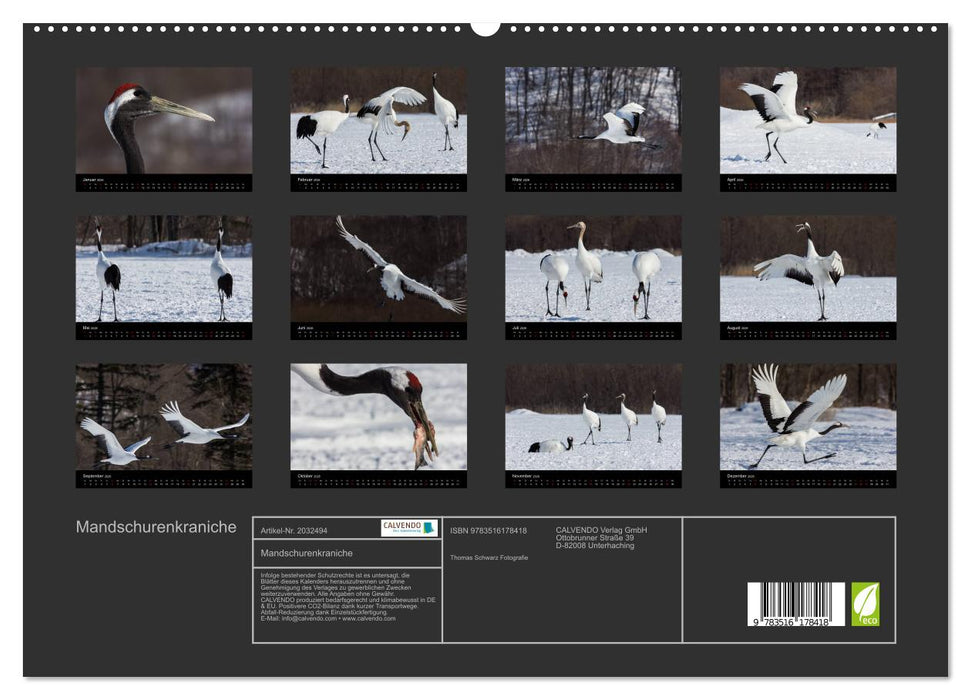Select the February photo of three cranes
Screen dimensions: 971x700
(x=378, y=121)
